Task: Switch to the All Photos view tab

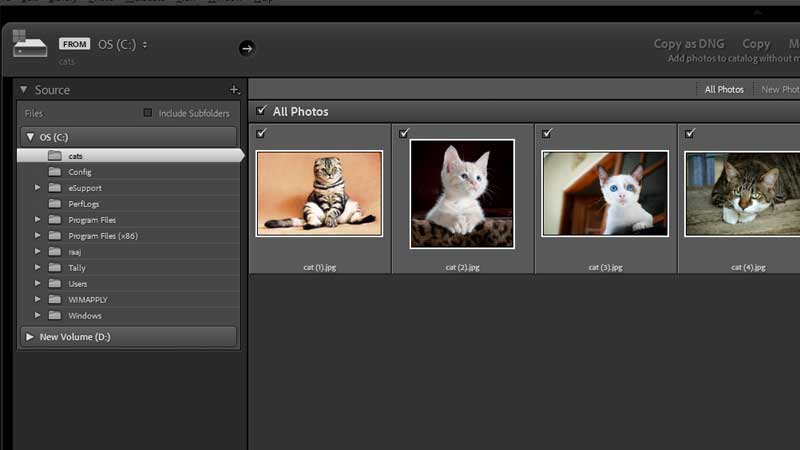Action: click(724, 89)
